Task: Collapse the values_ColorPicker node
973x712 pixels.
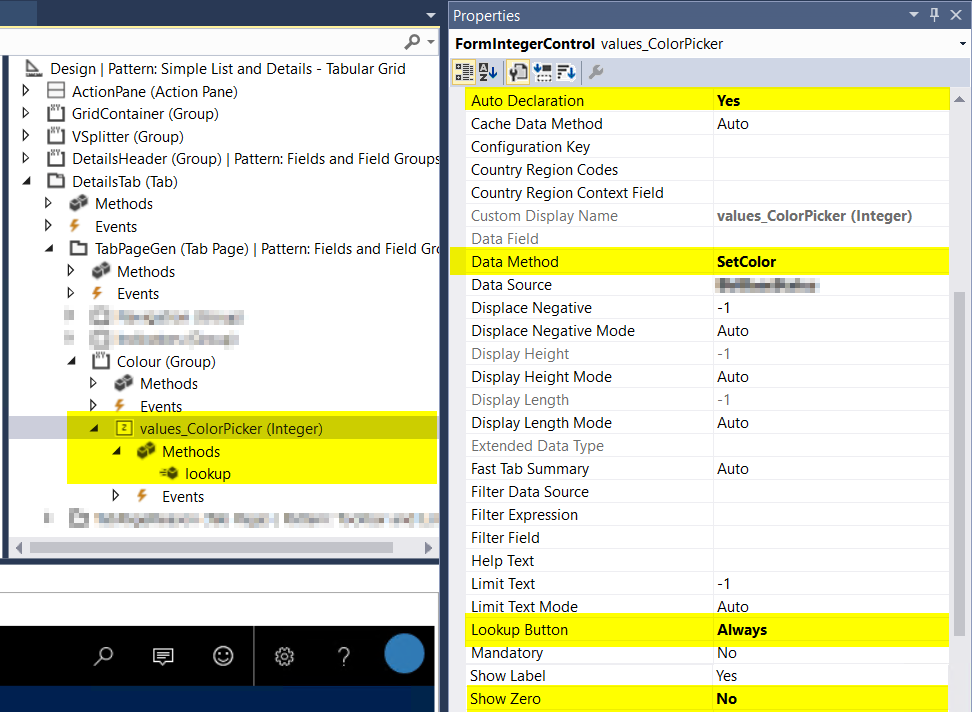Action: pos(94,428)
